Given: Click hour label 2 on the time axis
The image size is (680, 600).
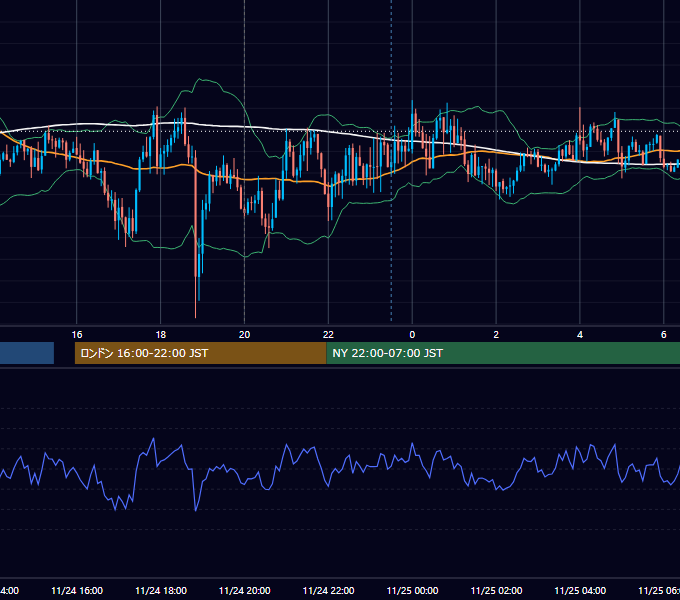Looking at the screenshot, I should (496, 335).
